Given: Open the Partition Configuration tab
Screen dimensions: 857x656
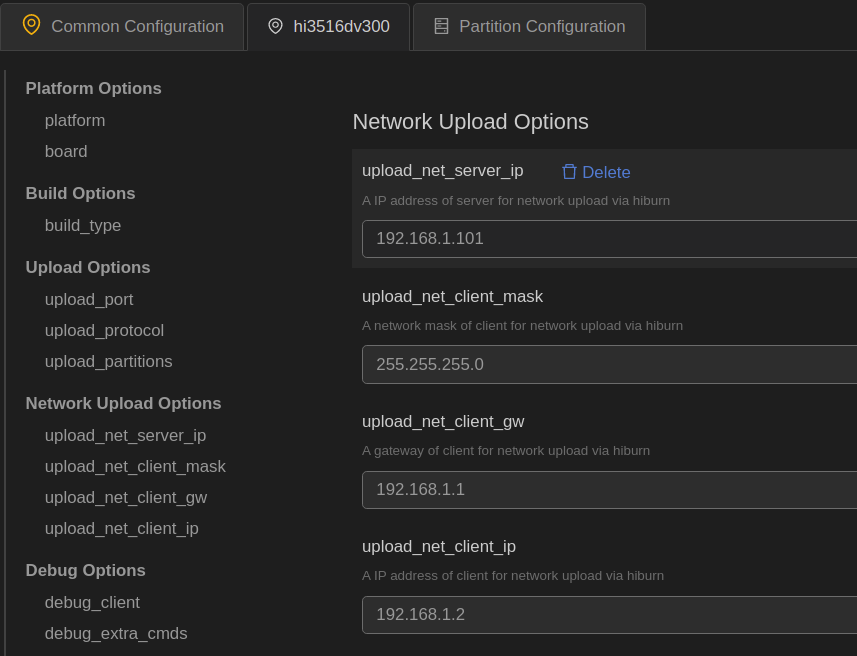Looking at the screenshot, I should click(x=542, y=27).
